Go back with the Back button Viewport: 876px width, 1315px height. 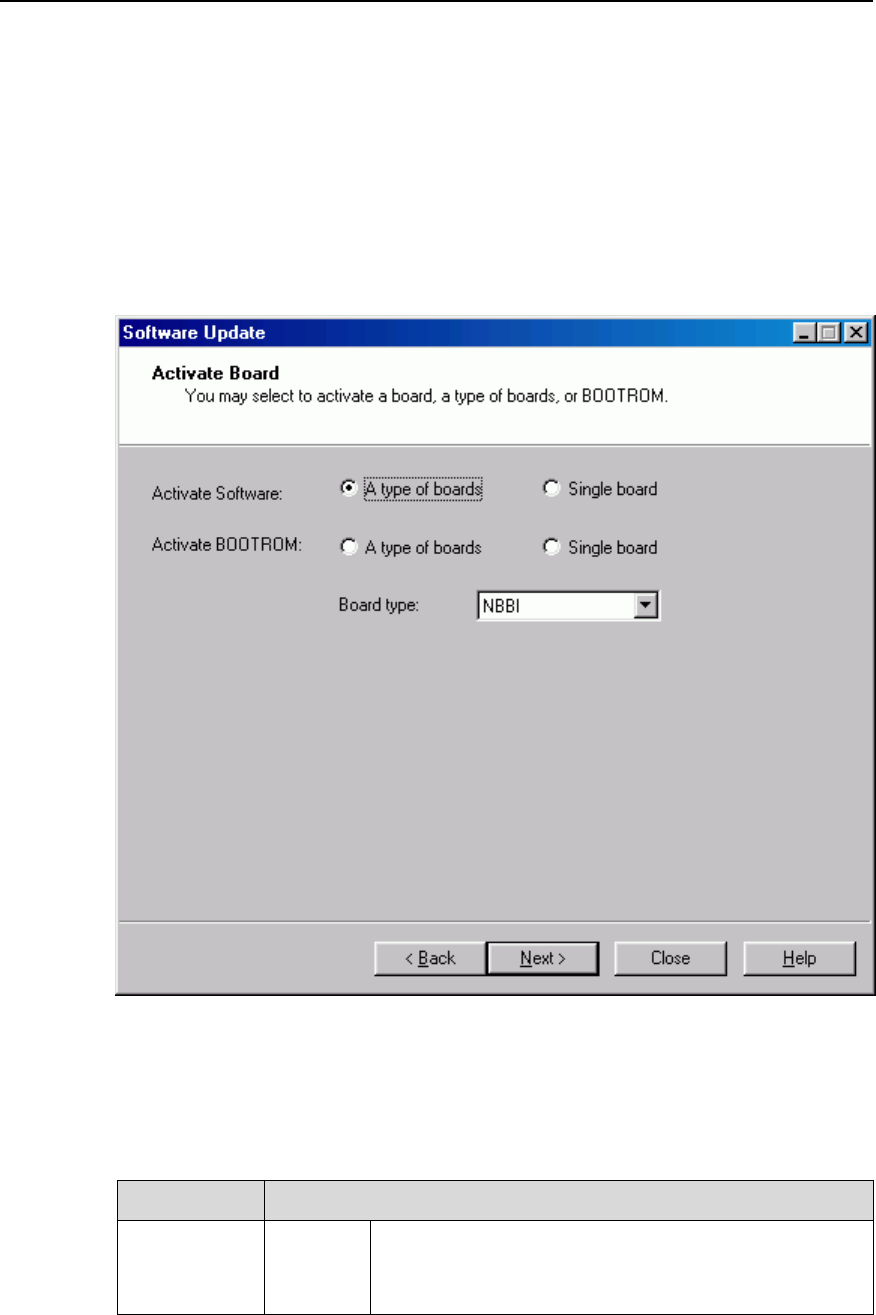pyautogui.click(x=430, y=958)
